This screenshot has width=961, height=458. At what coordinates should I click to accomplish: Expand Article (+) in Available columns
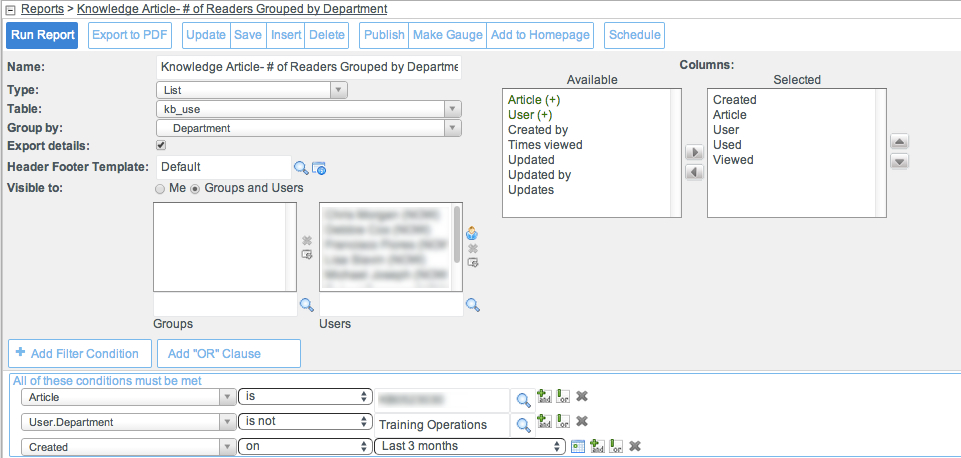point(534,99)
